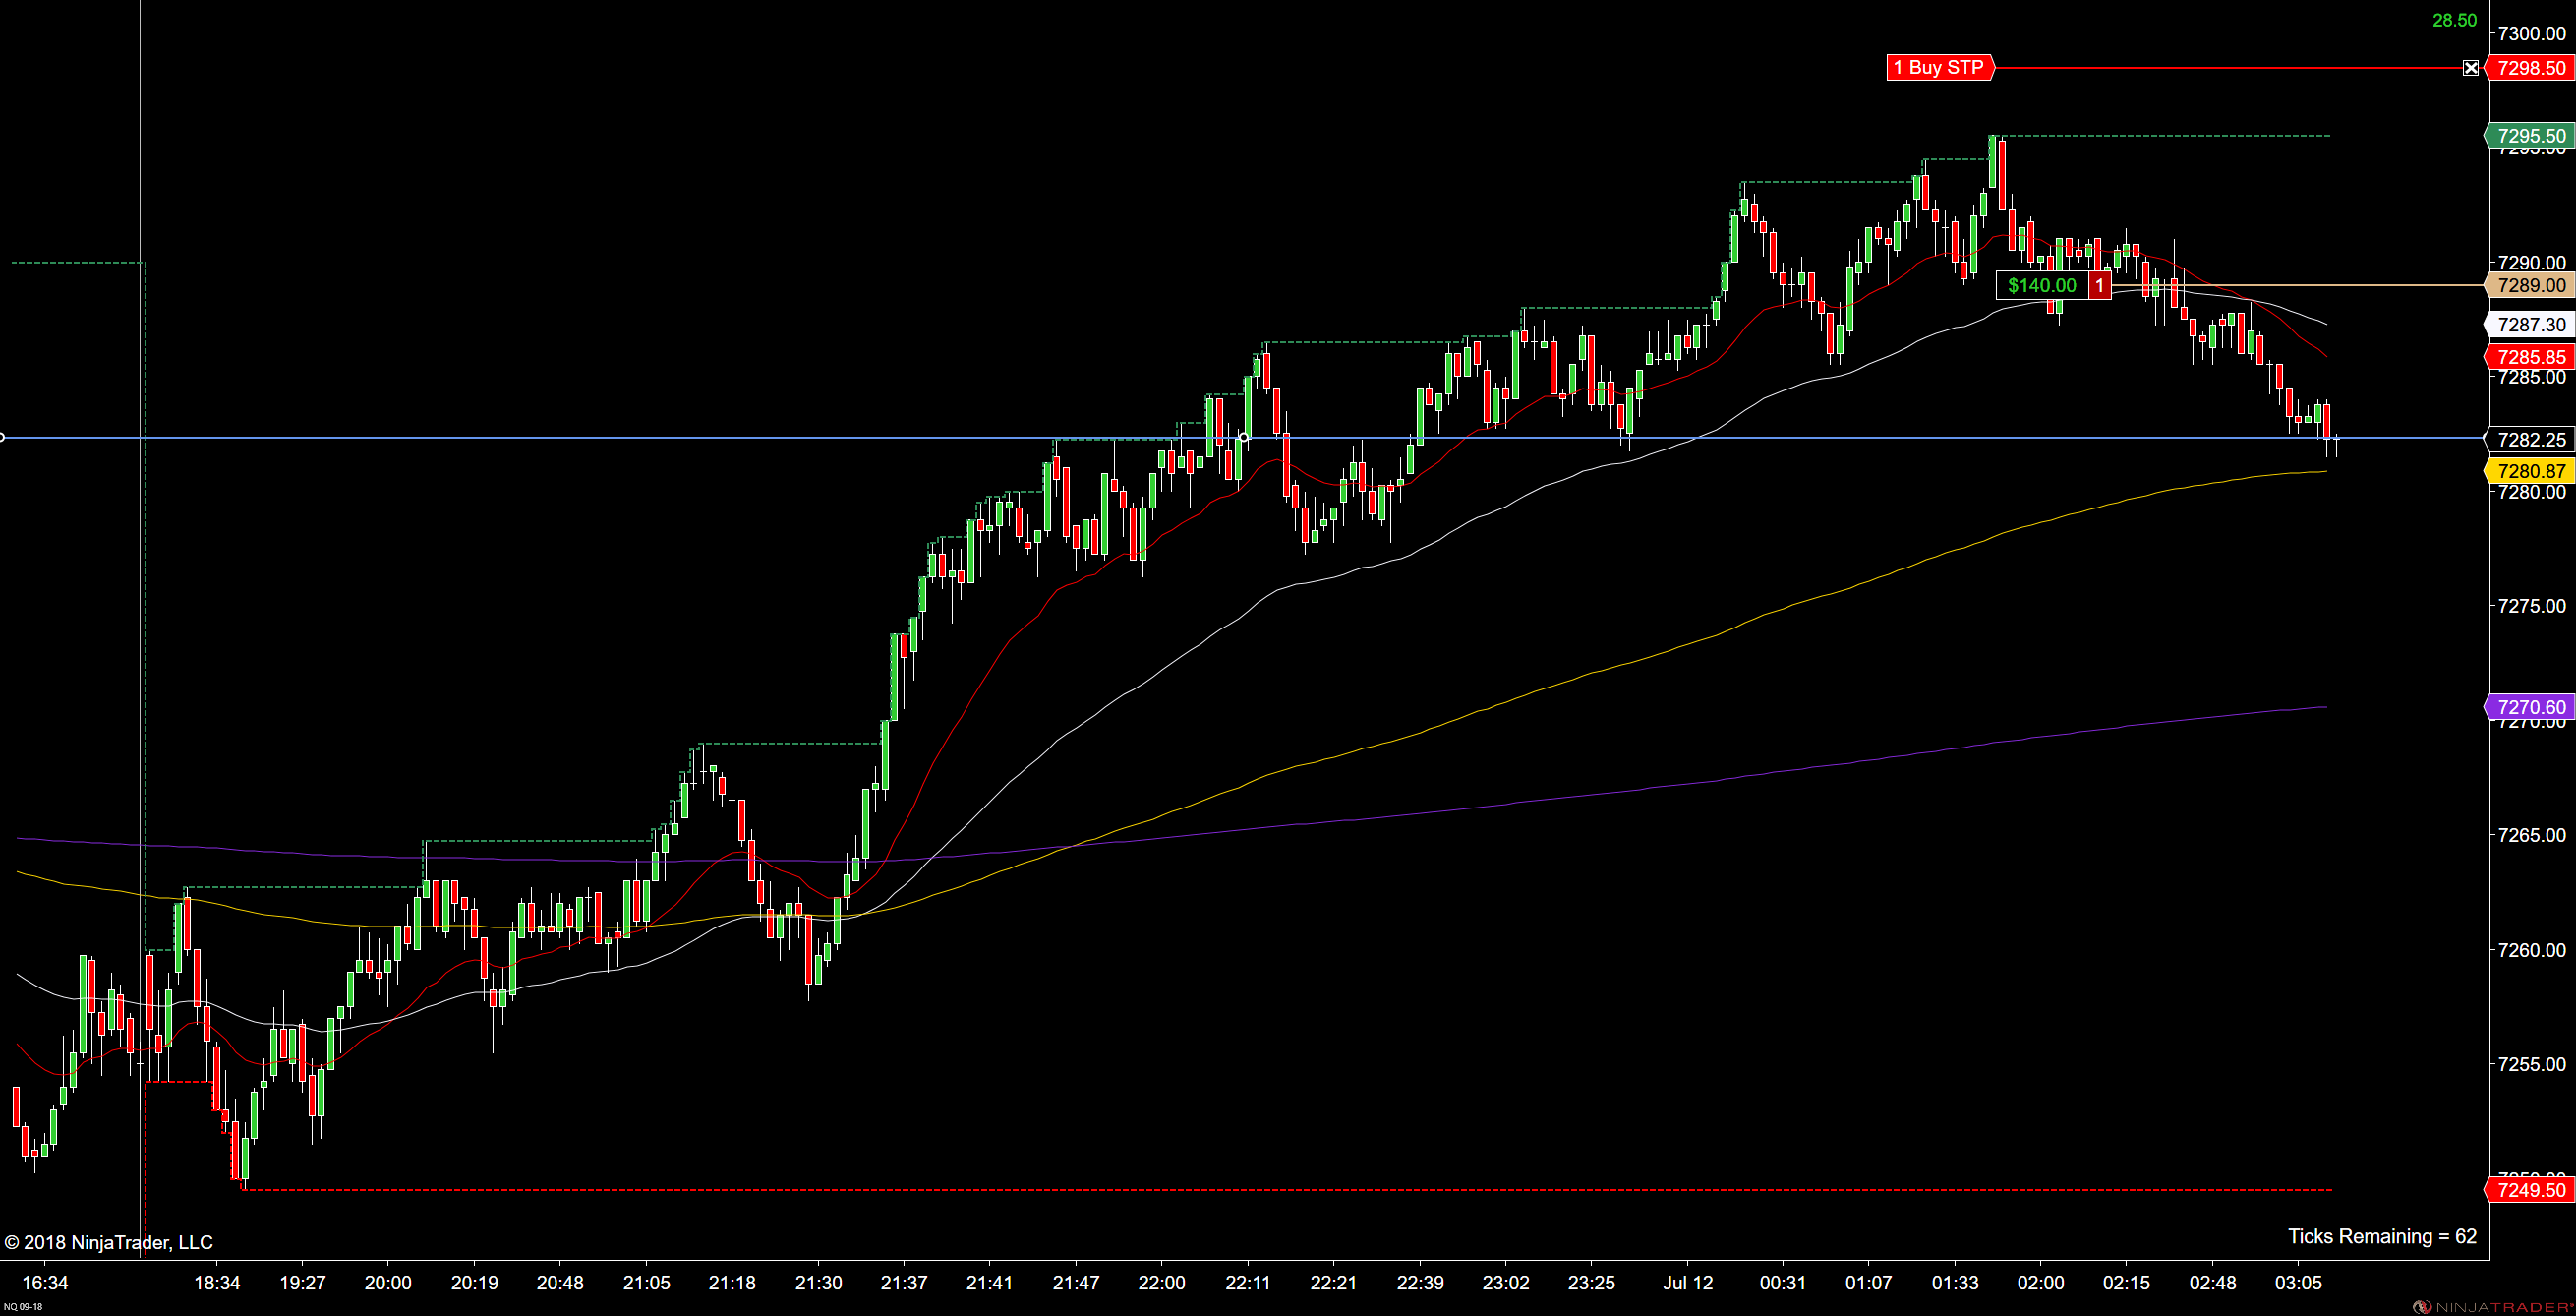Click the 02:15 time axis label
Screen dimensions: 2576x1316
tap(2126, 1283)
